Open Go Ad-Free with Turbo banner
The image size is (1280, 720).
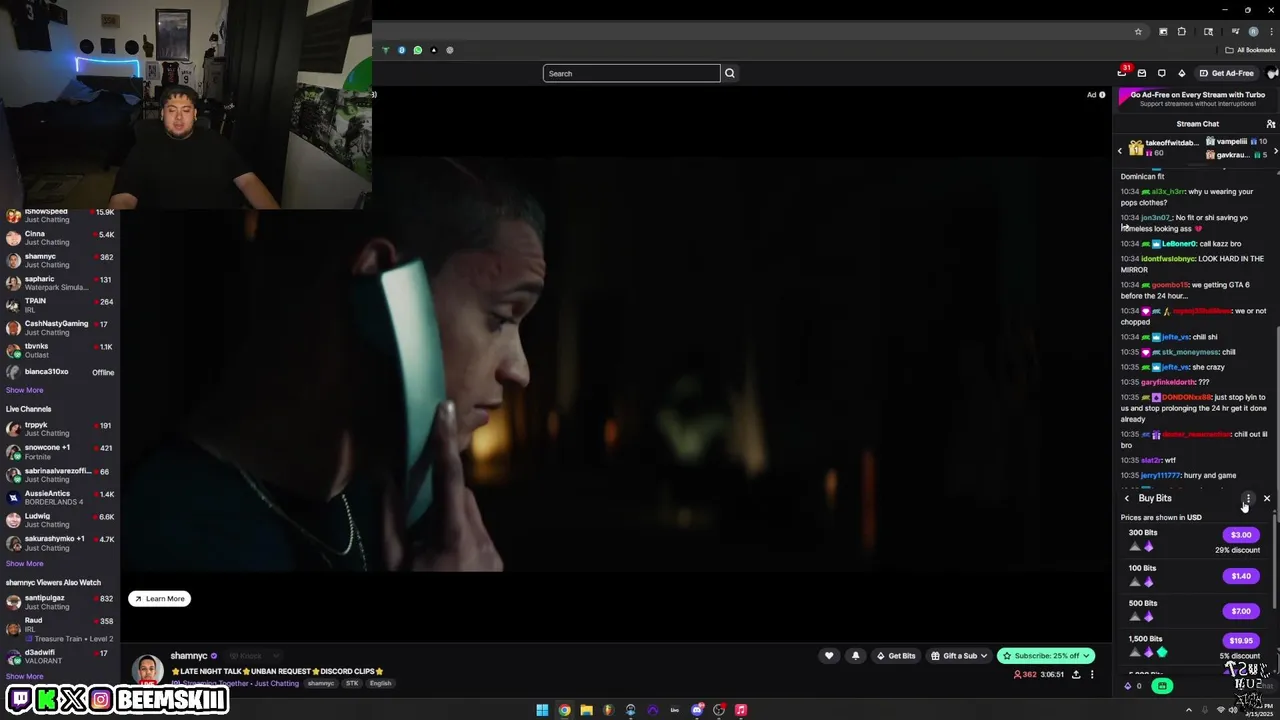point(1196,98)
